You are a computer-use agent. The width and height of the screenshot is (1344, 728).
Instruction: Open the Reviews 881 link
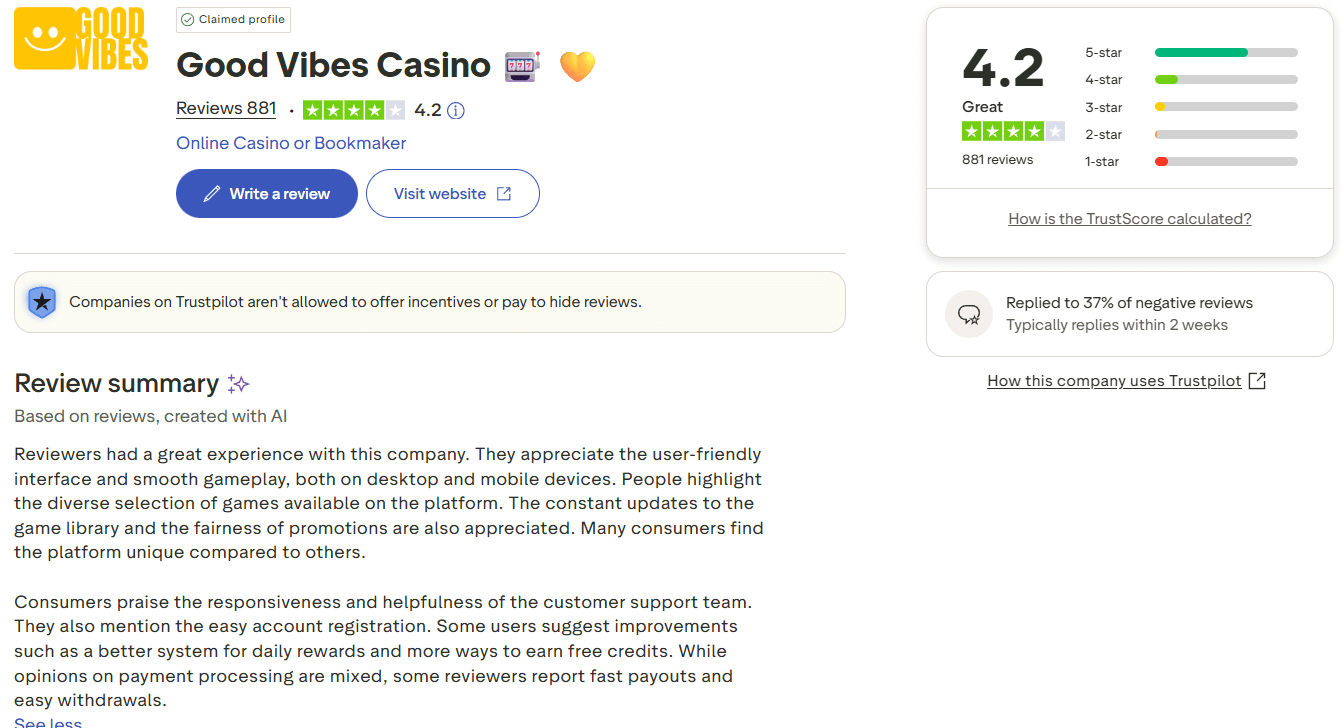click(226, 109)
